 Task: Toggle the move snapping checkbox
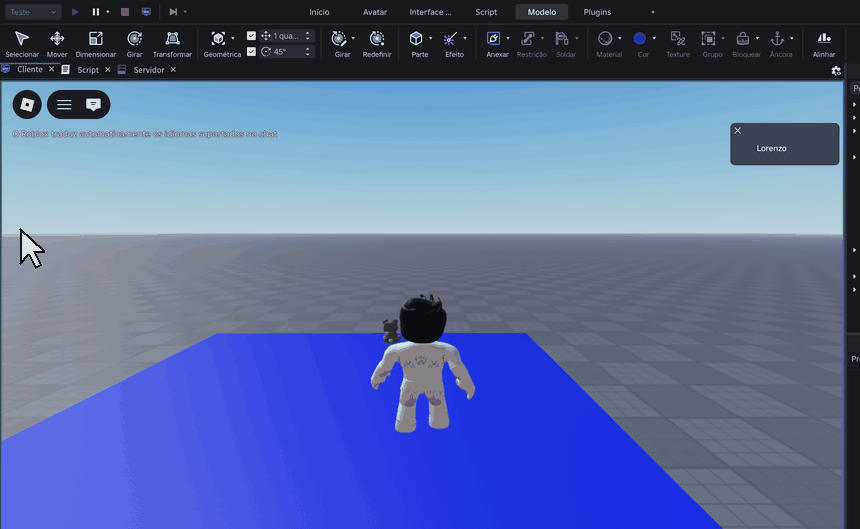point(251,36)
